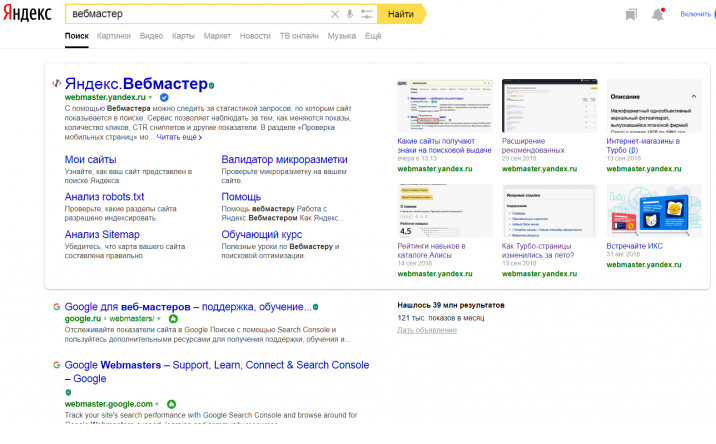Click green shield icon after Яндекс.Вебмастер title
The height and width of the screenshot is (444, 716).
(211, 85)
